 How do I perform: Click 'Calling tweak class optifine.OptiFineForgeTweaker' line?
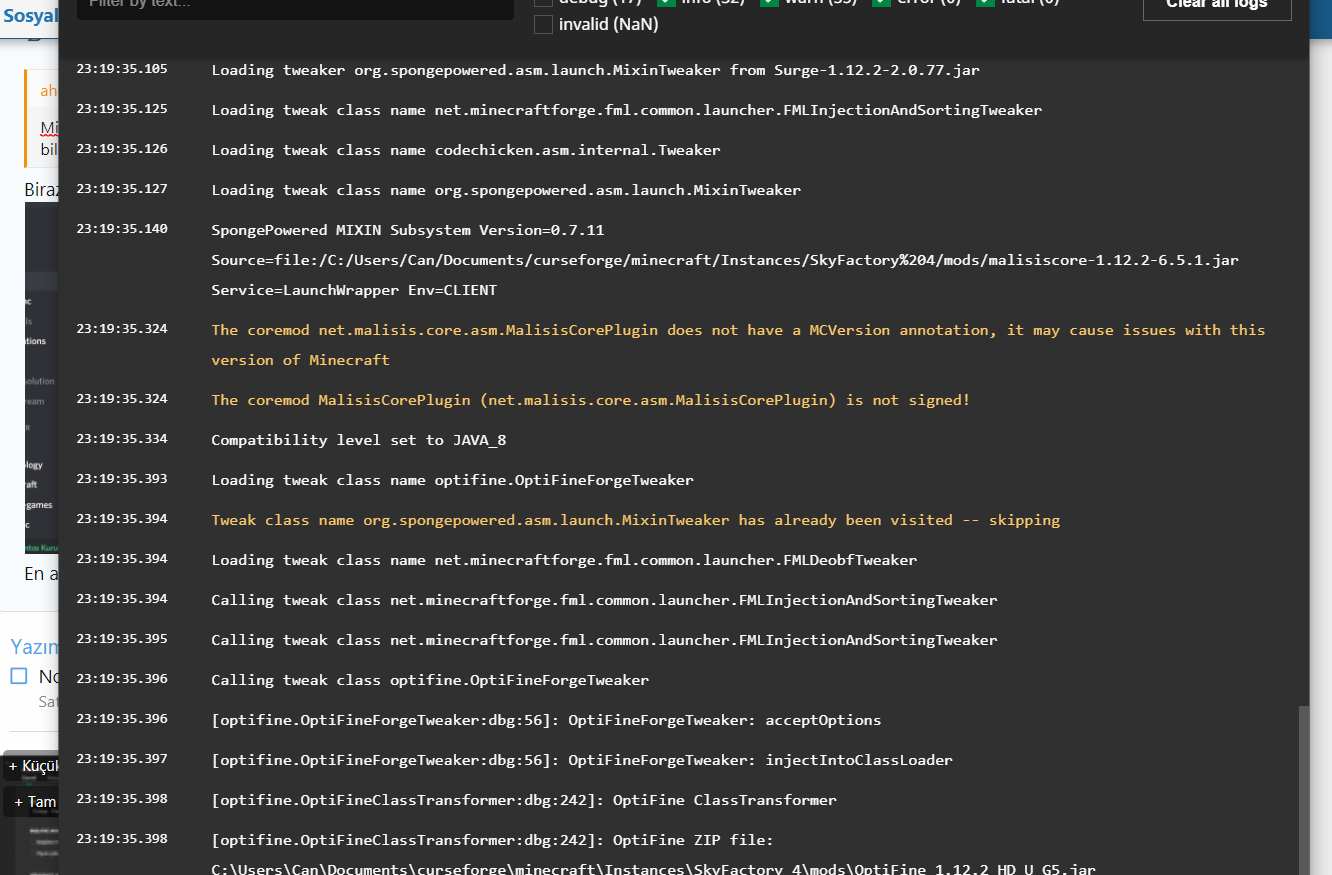[x=430, y=680]
